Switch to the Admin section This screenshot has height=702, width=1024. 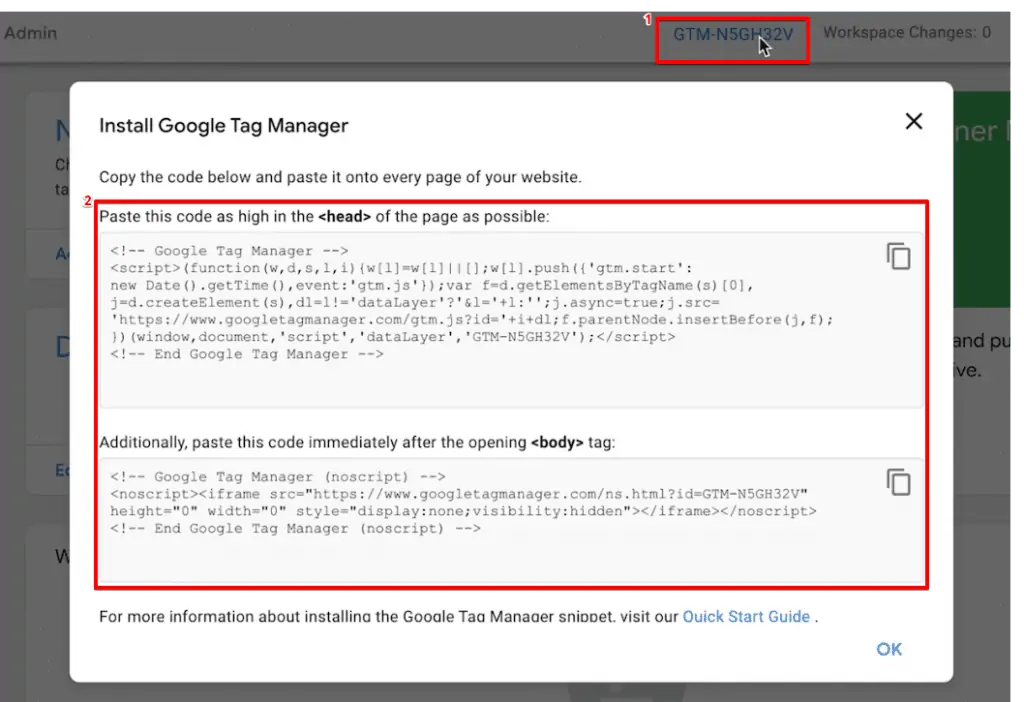point(31,32)
